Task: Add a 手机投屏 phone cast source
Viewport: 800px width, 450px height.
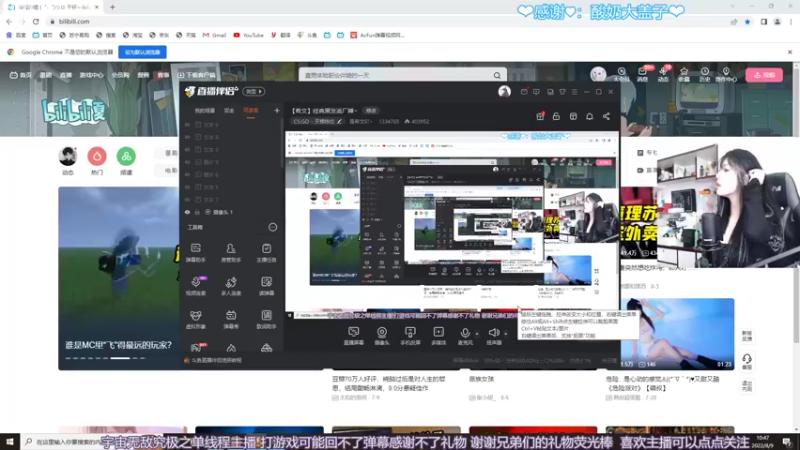Action: 410,336
